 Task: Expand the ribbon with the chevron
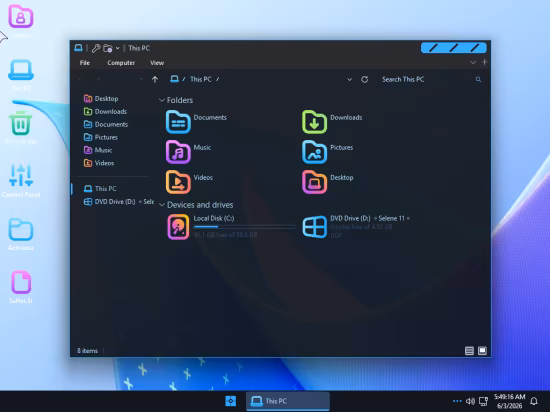click(x=473, y=62)
